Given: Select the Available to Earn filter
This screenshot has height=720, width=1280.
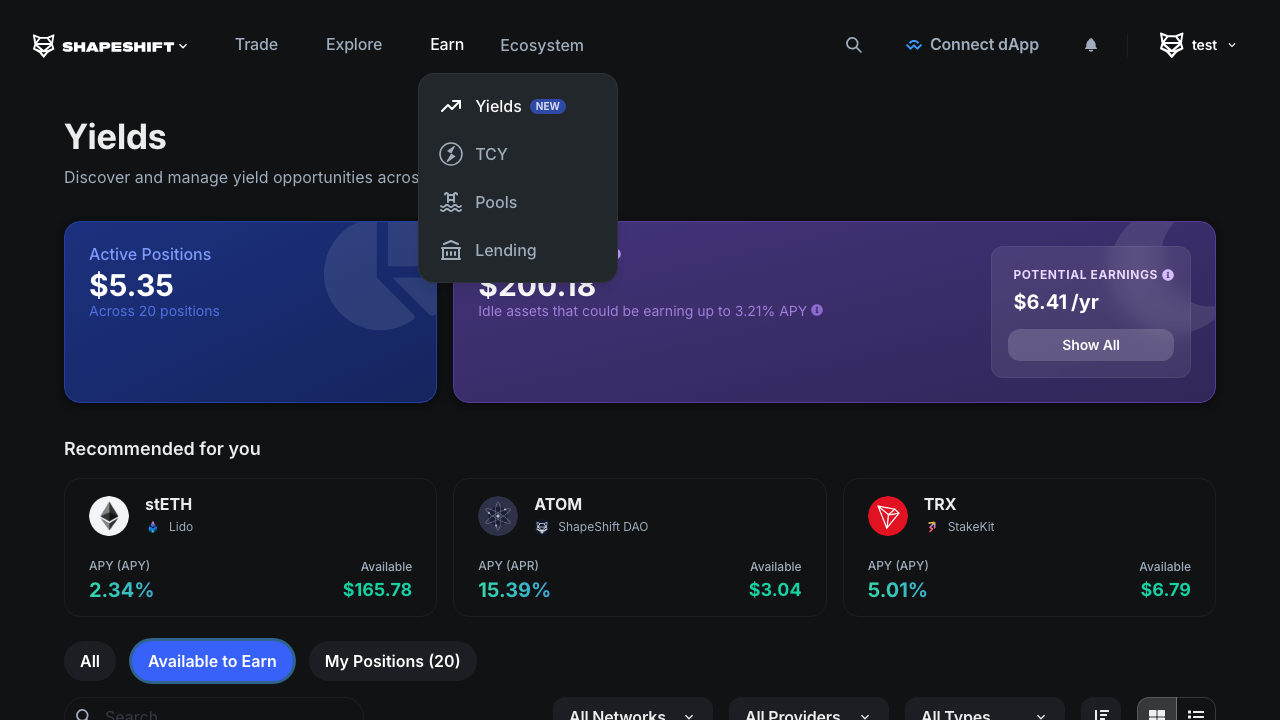Looking at the screenshot, I should click(x=212, y=661).
